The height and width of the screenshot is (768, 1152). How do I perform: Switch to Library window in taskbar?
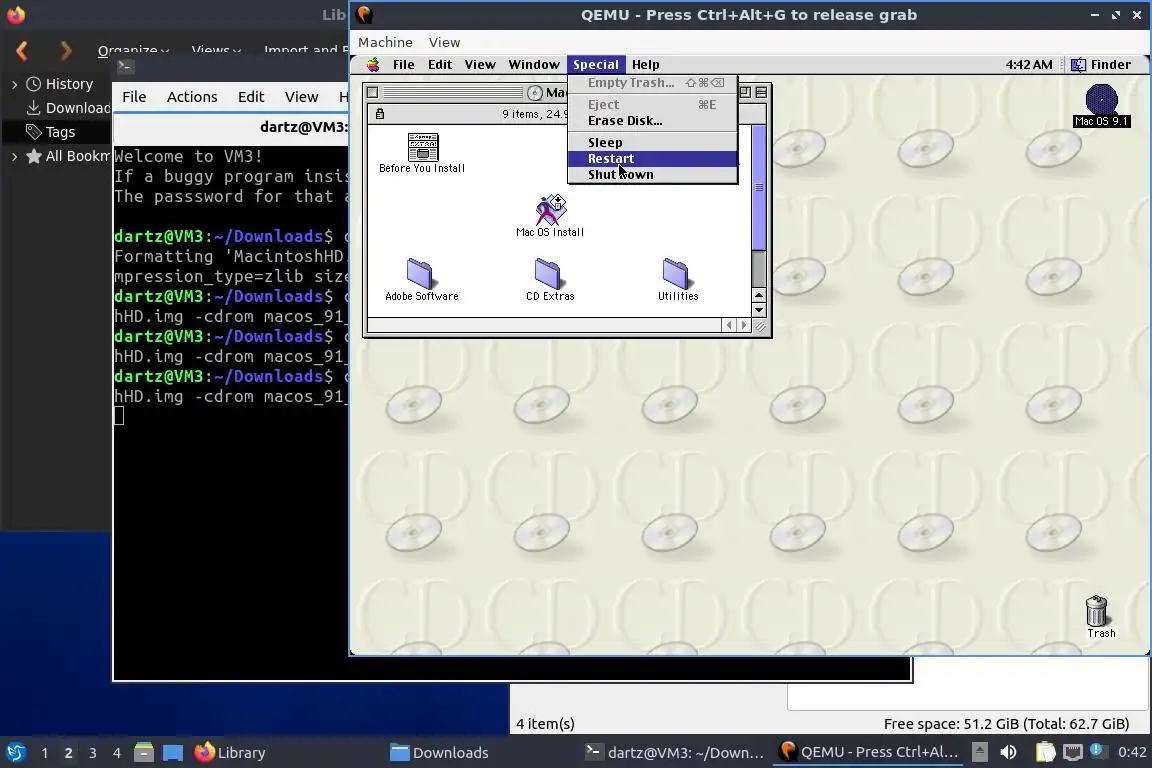(x=287, y=753)
